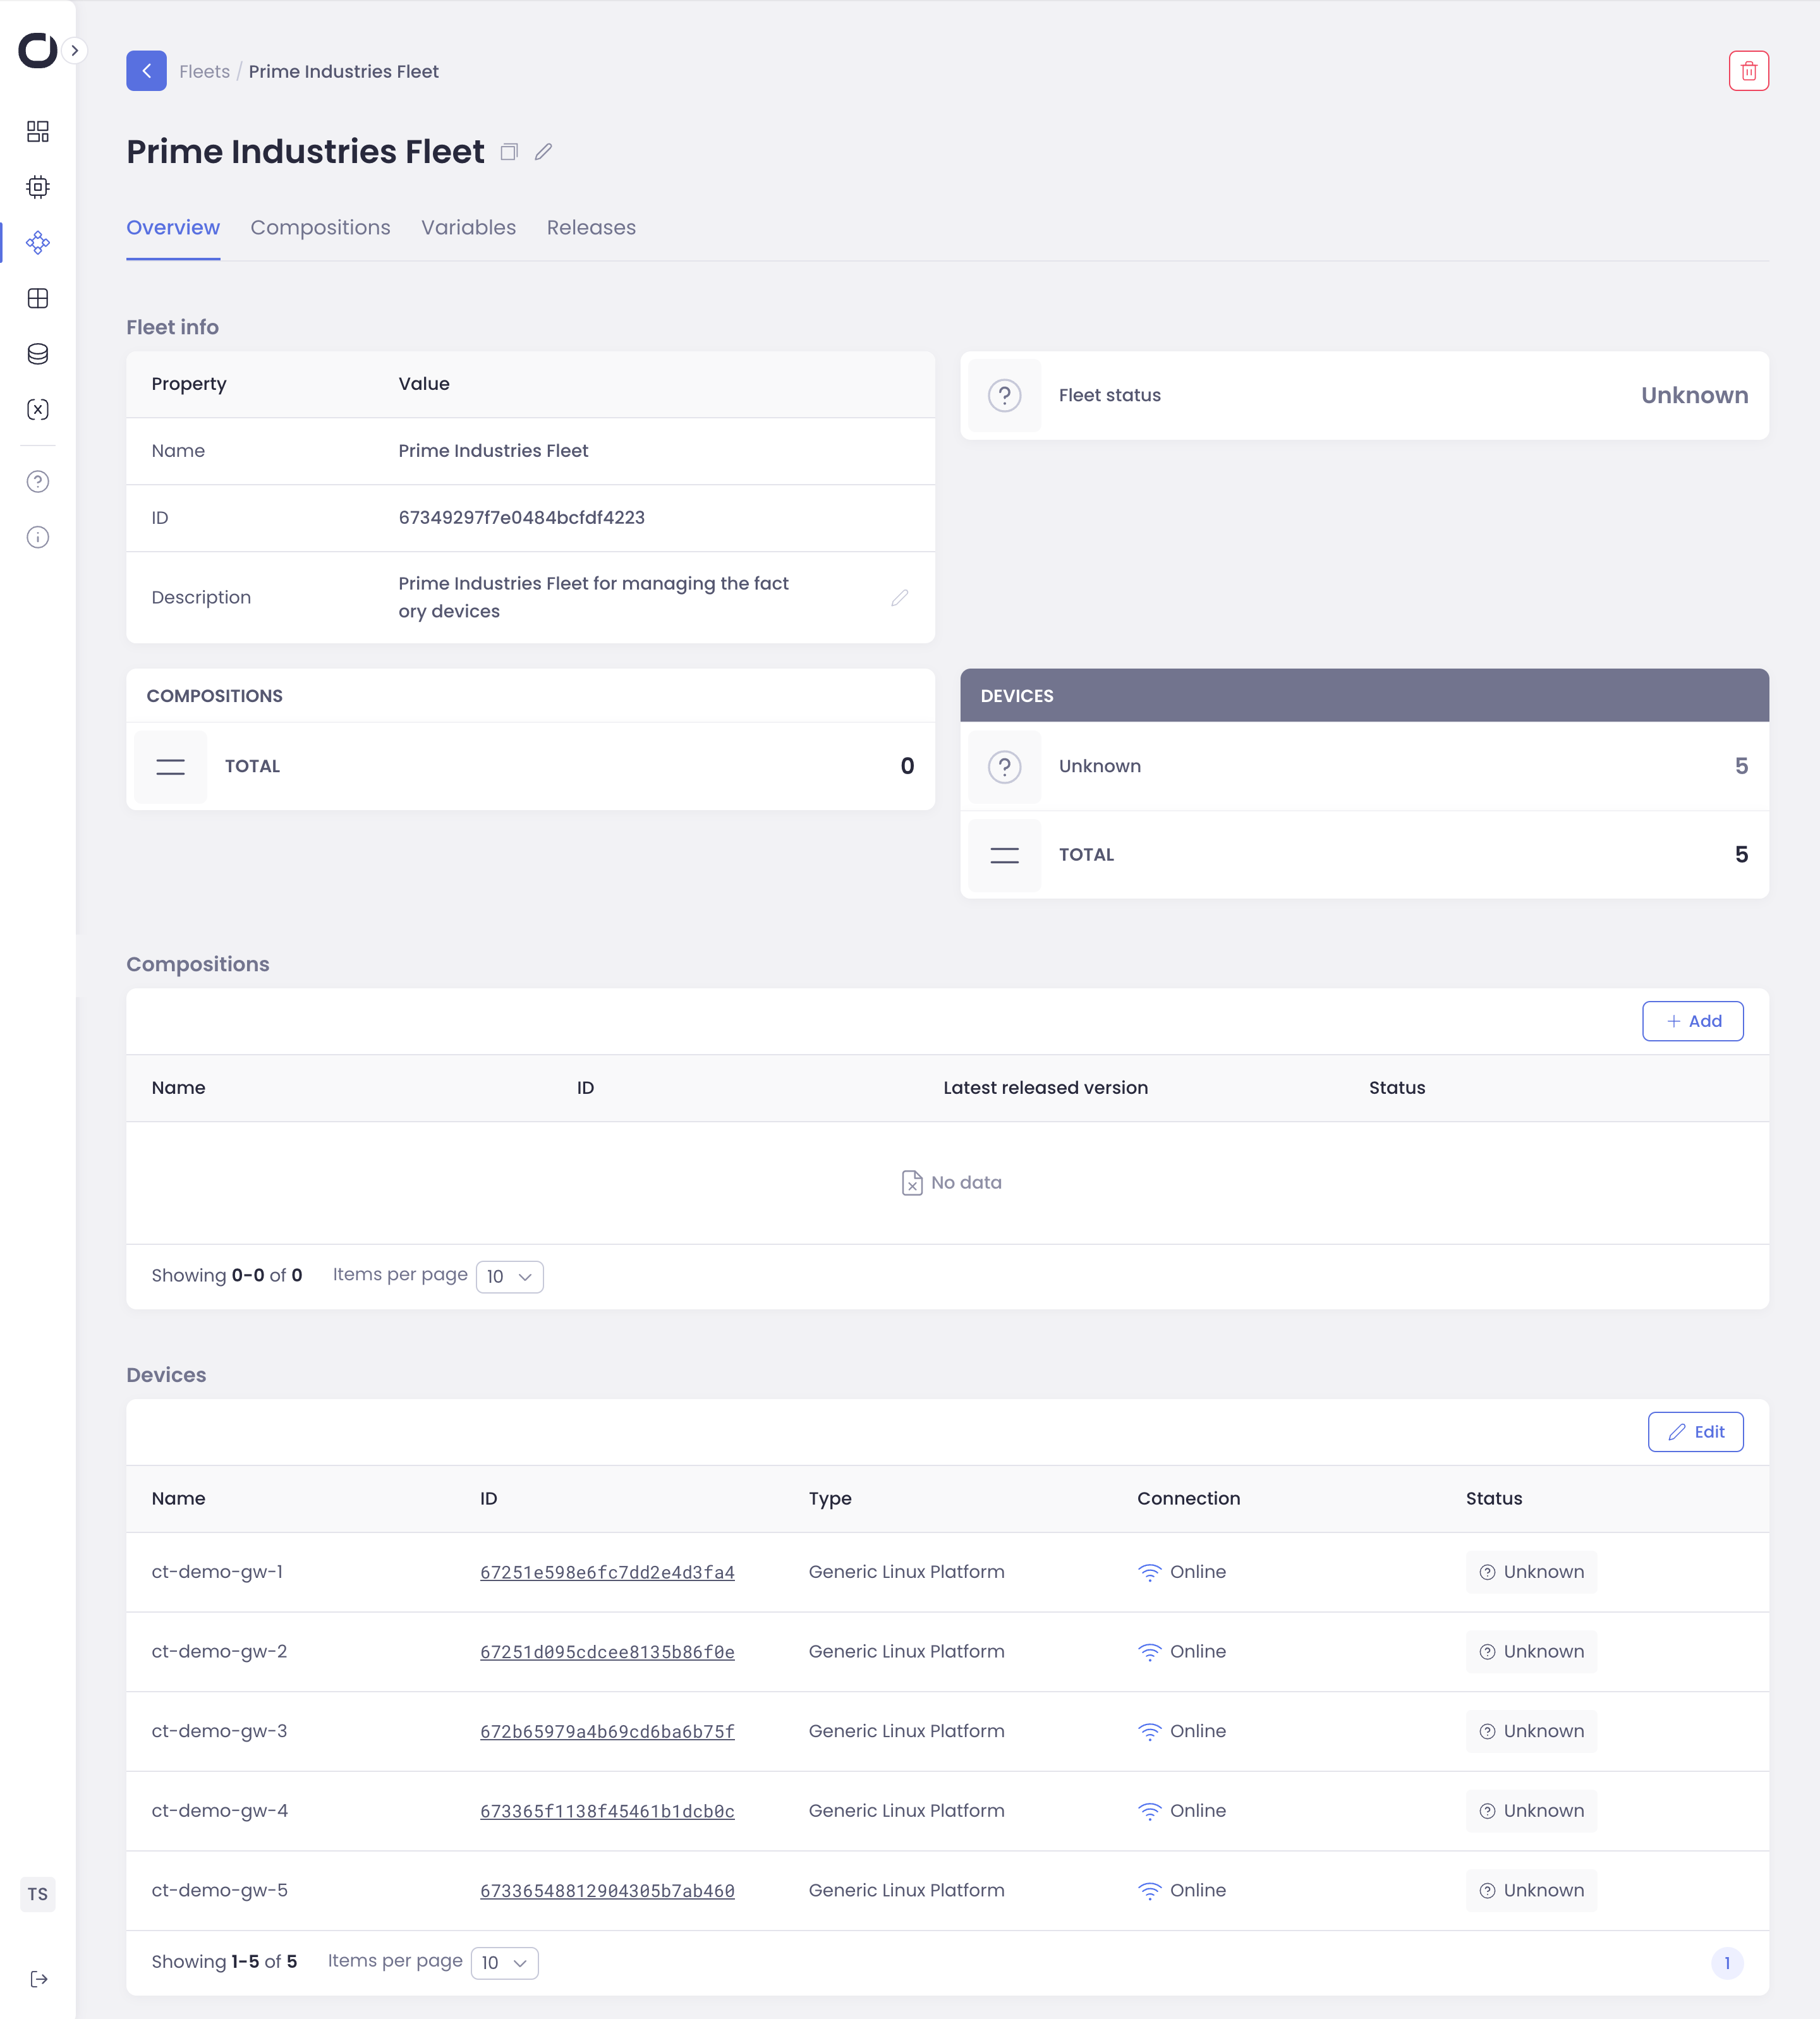
Task: Click the logout icon at the sidebar bottom
Action: (38, 1979)
